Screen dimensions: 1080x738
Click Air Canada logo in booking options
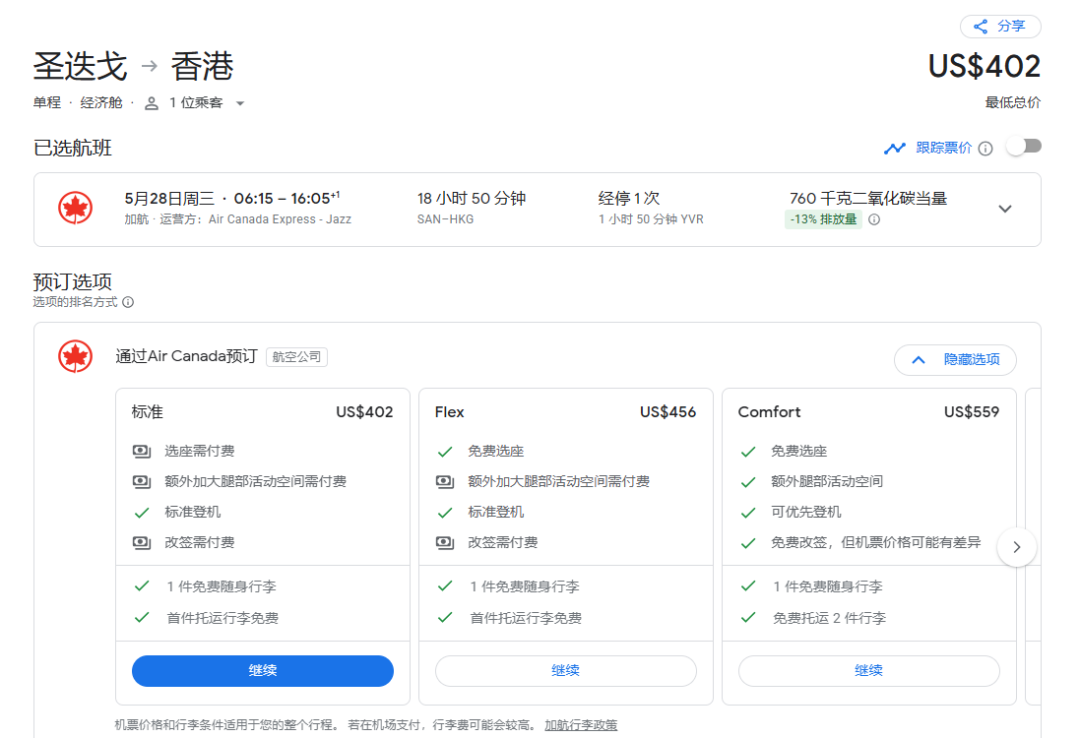75,356
